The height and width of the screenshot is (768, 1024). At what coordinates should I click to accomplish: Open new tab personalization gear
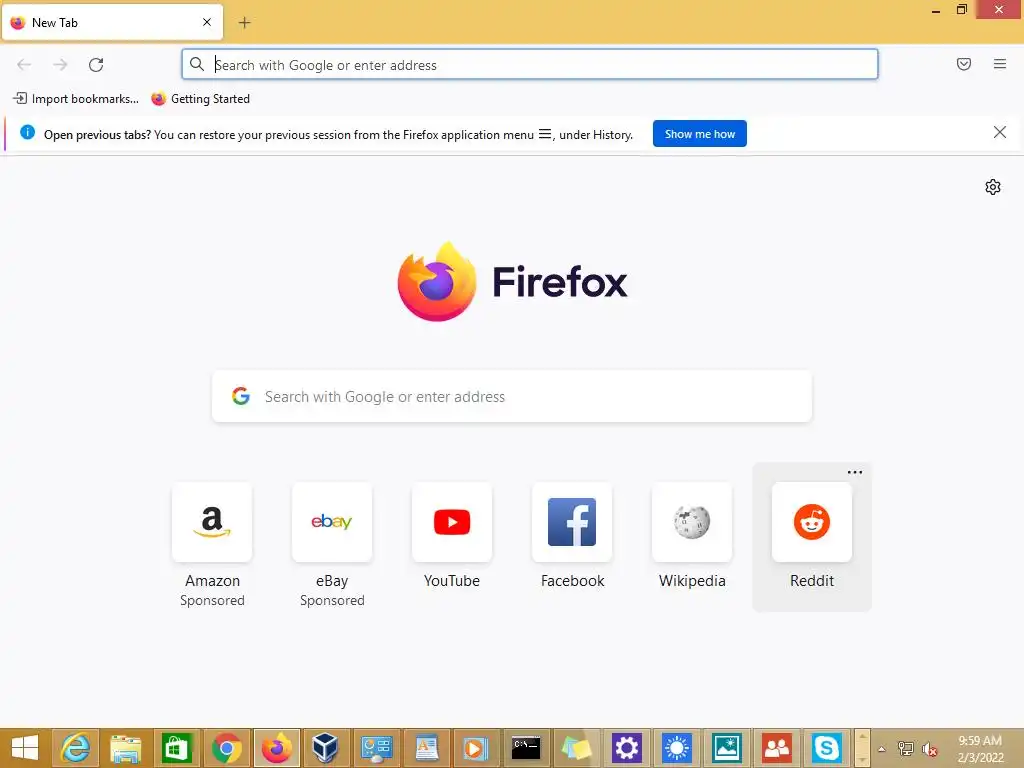[993, 187]
